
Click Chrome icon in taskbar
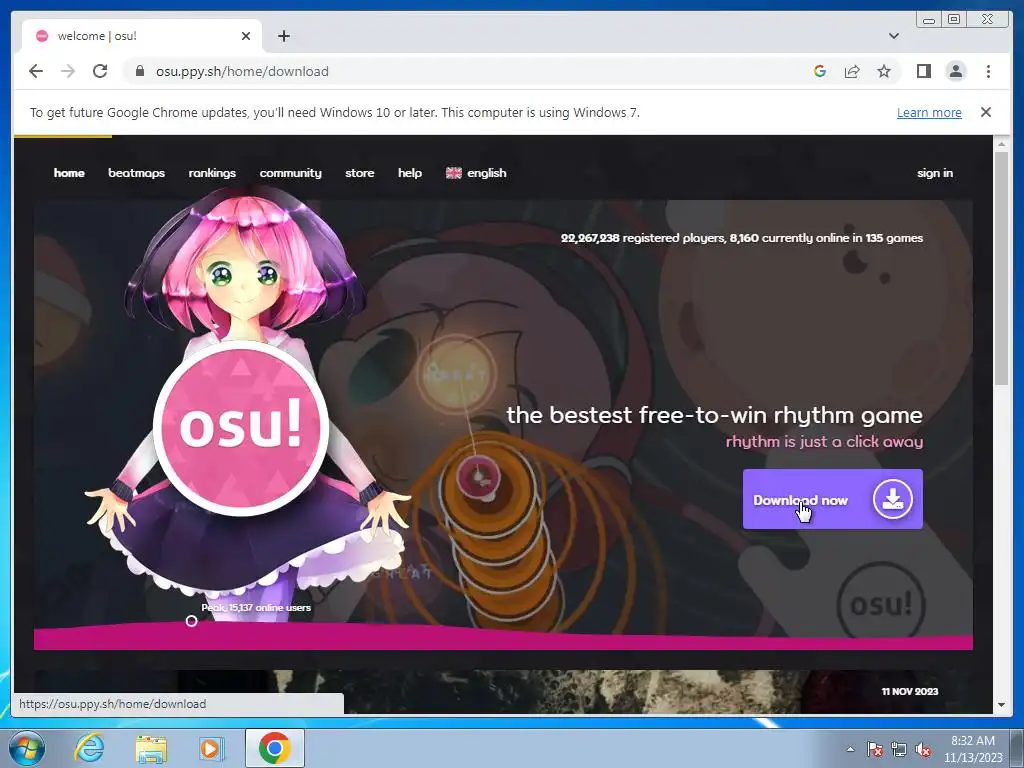tap(274, 748)
